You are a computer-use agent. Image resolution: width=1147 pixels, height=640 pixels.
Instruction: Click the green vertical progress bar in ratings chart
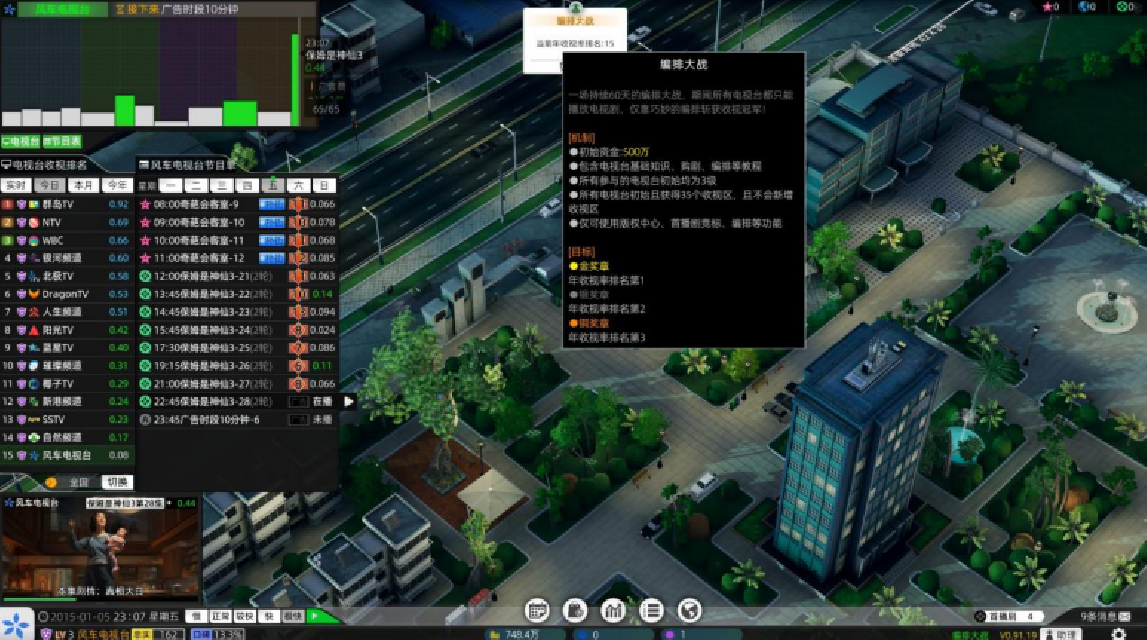(295, 80)
